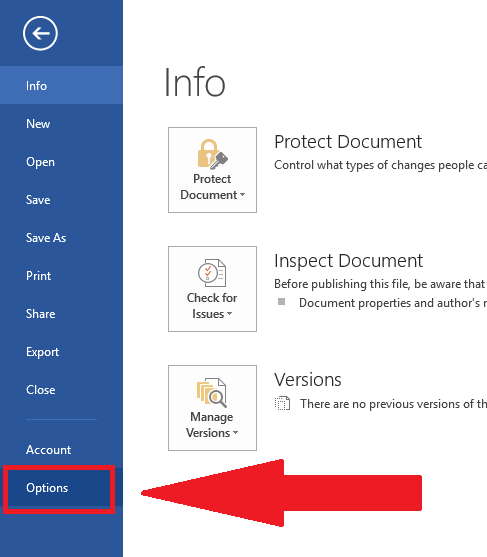
Task: Open the Print page
Action: (x=61, y=276)
